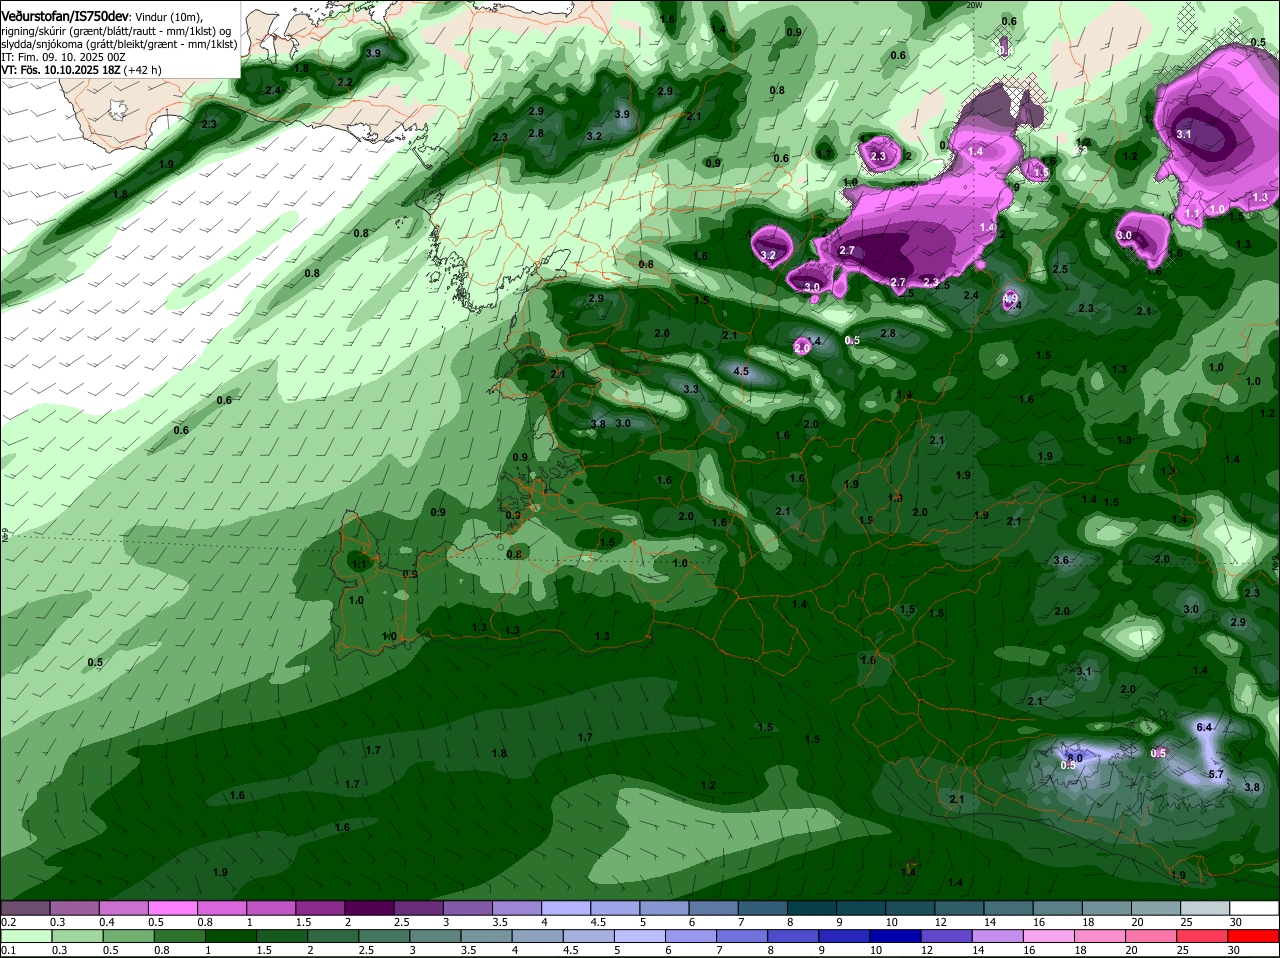1280x958 pixels.
Task: Click the "Veðurstofan/IS750dev" title text
Action: [x=65, y=17]
